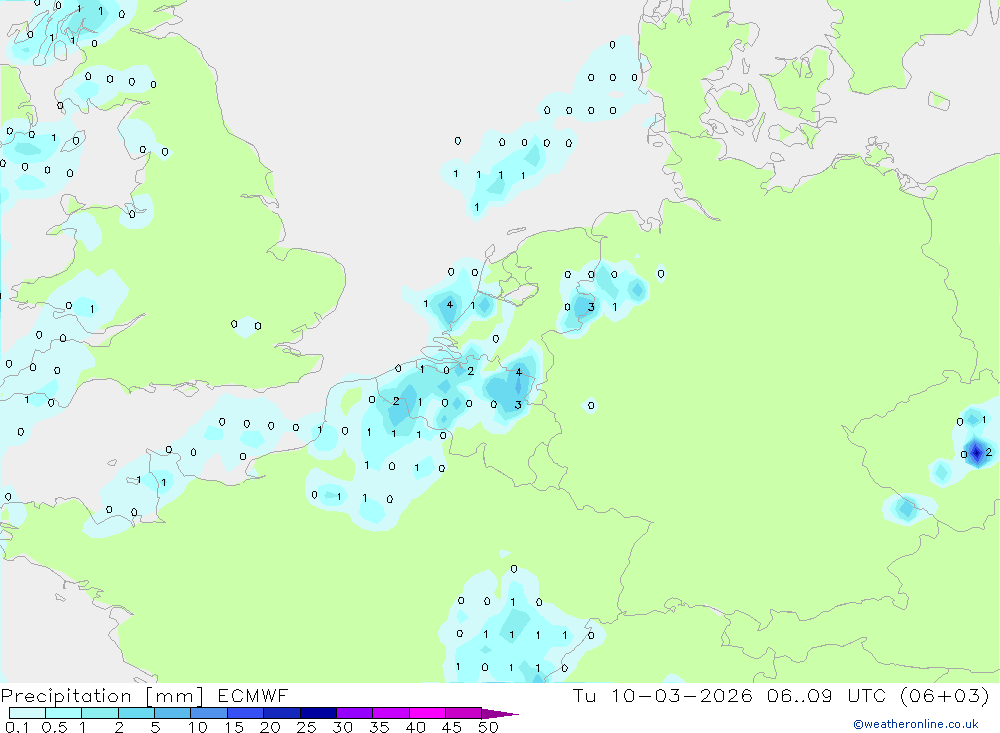Click the 'ECMWF' model label
The height and width of the screenshot is (733, 1000).
253,696
